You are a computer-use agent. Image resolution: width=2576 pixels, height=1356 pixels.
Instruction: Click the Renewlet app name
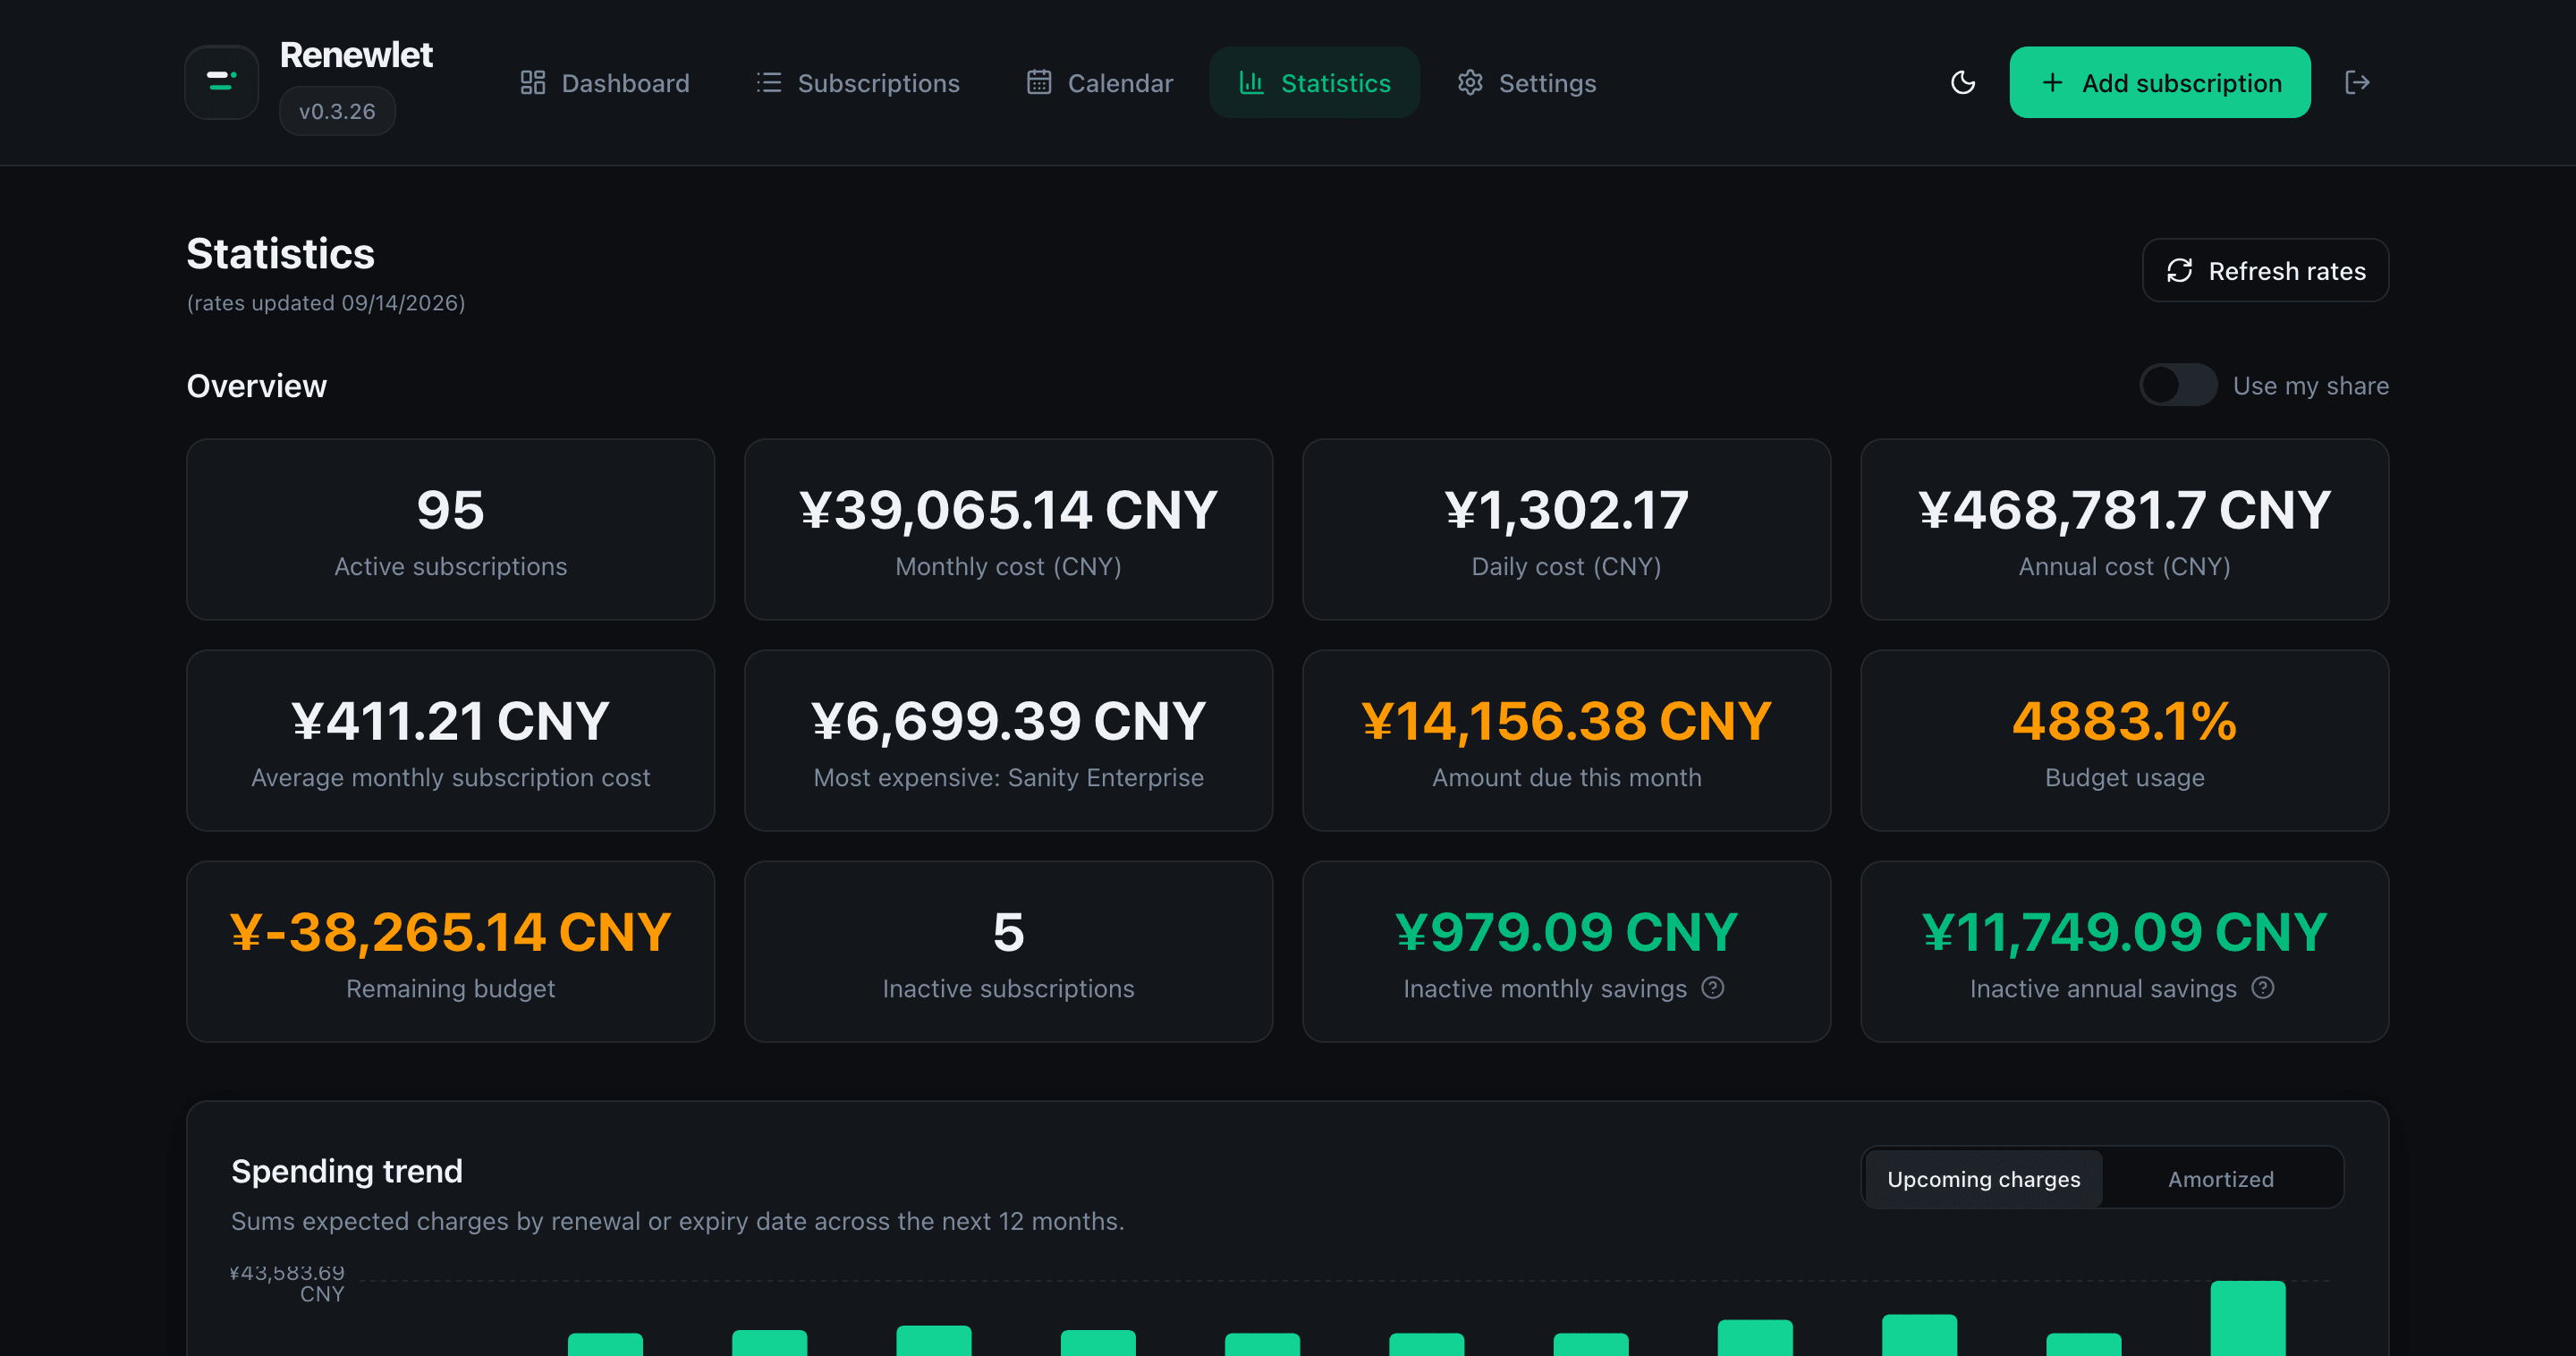coord(356,55)
